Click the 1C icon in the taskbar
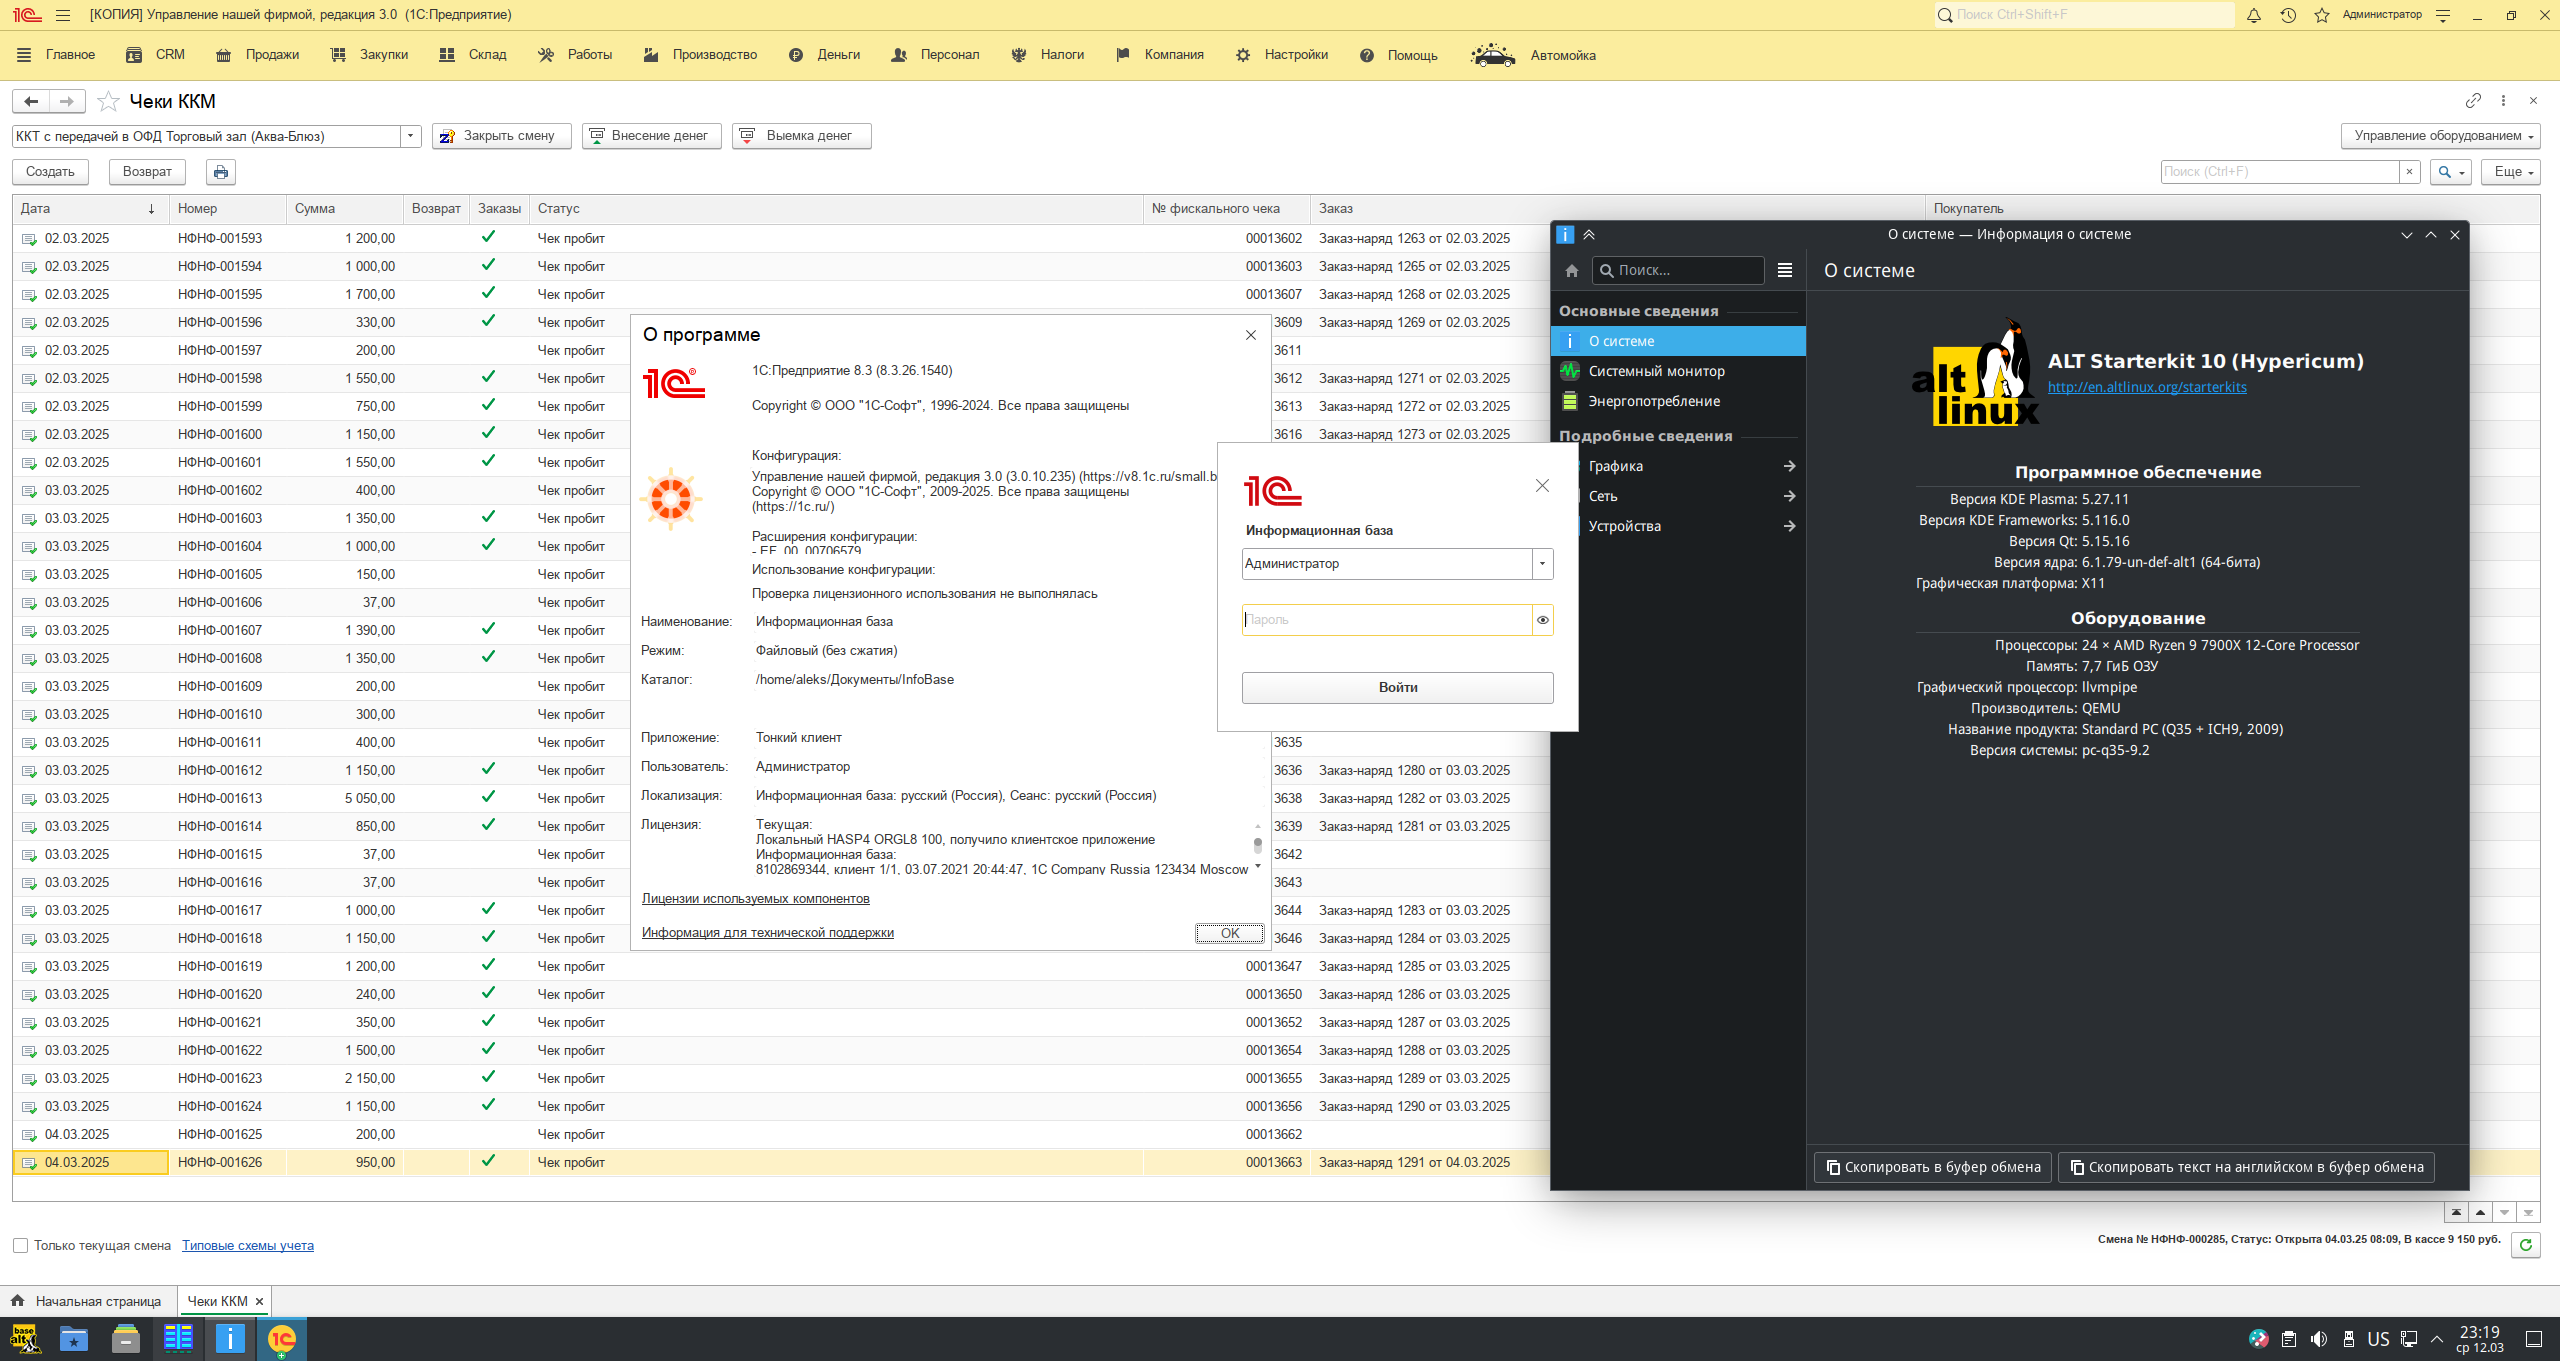The height and width of the screenshot is (1361, 2560). 282,1339
